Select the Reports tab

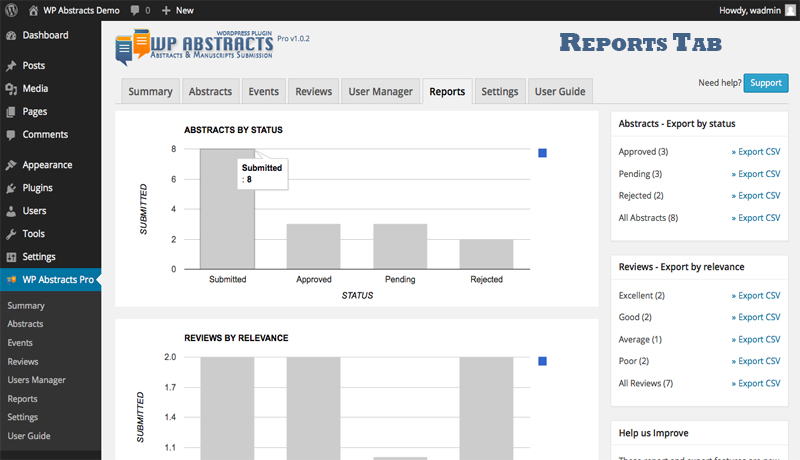point(447,91)
